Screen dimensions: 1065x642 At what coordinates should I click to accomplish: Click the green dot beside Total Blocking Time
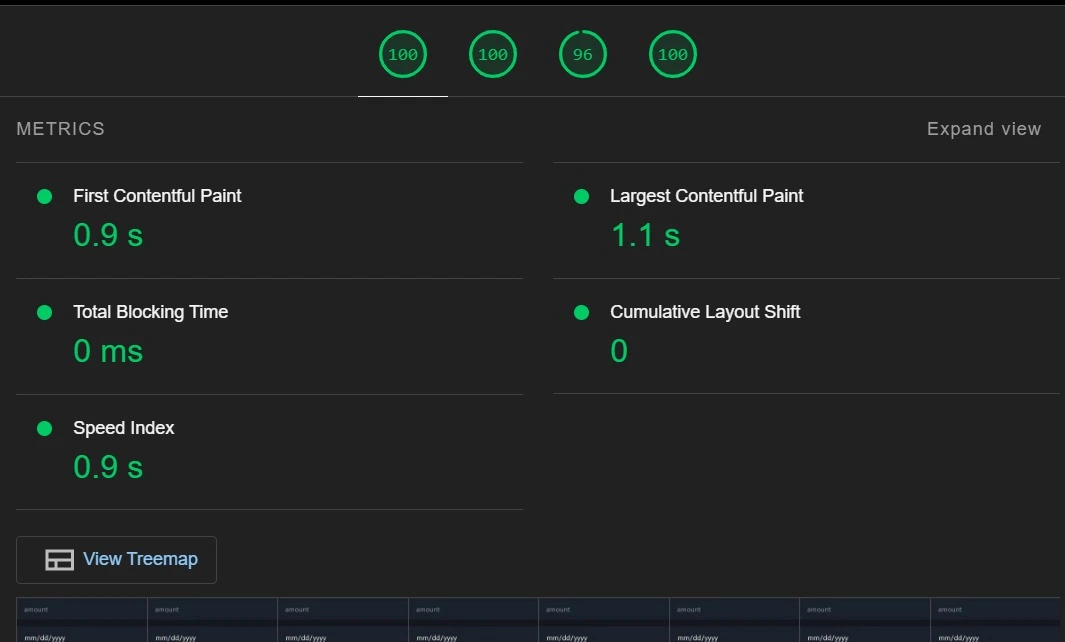pyautogui.click(x=45, y=313)
